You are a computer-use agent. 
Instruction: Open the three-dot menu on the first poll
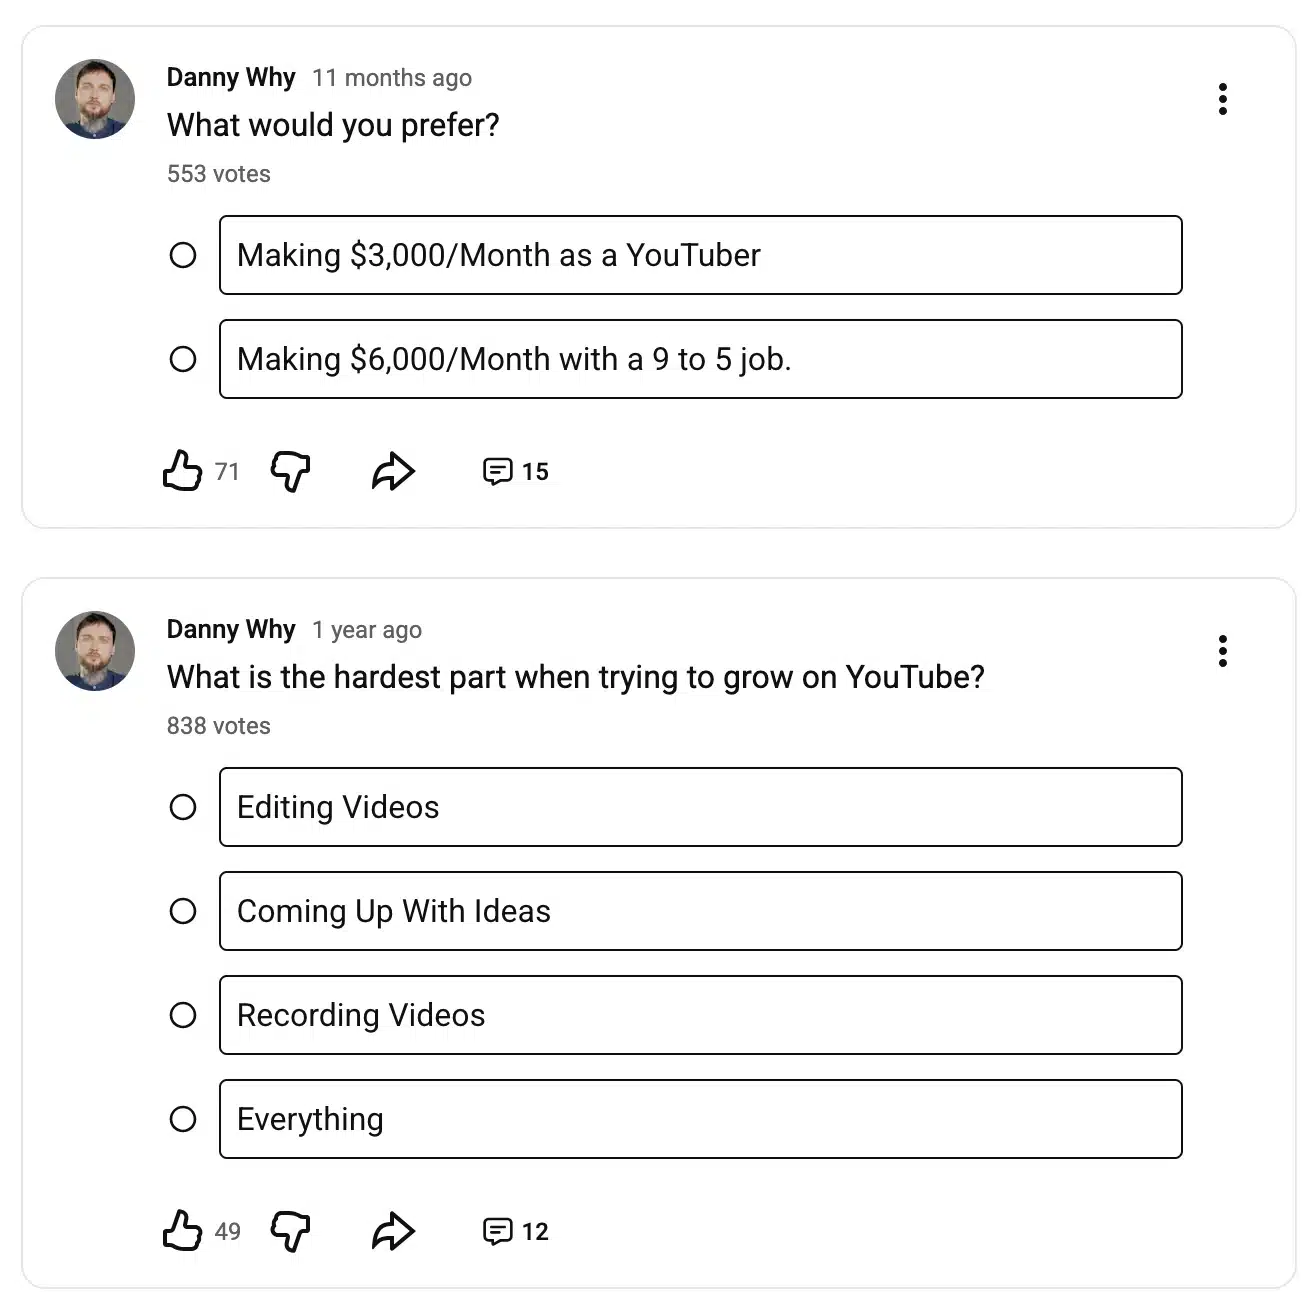click(1222, 99)
